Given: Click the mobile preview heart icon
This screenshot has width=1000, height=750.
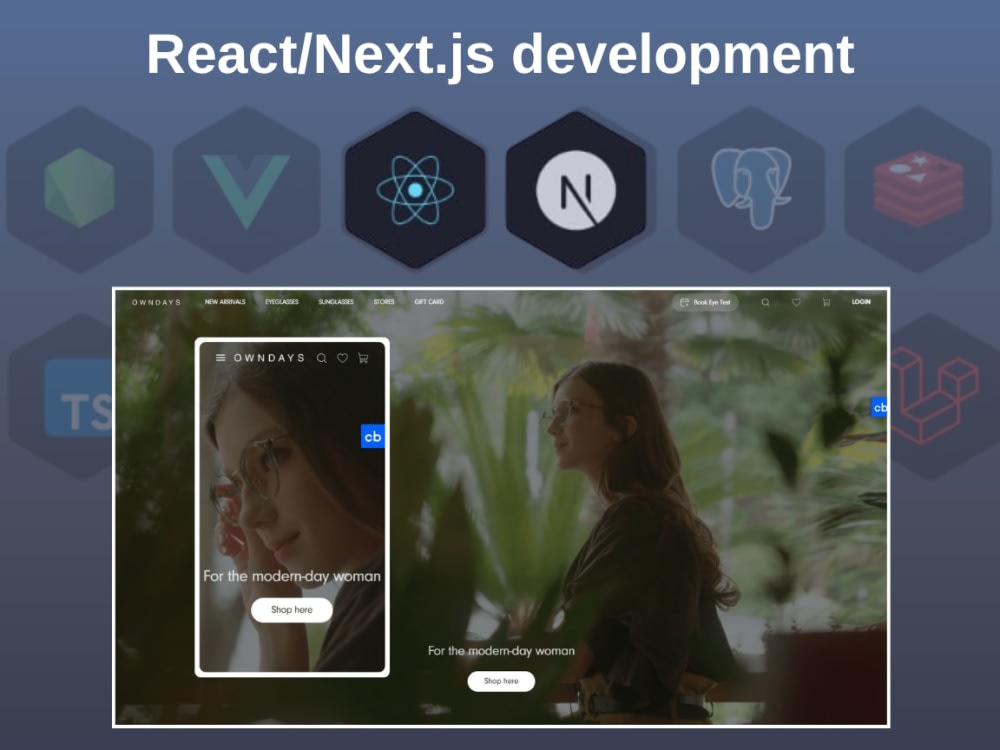Looking at the screenshot, I should (342, 358).
